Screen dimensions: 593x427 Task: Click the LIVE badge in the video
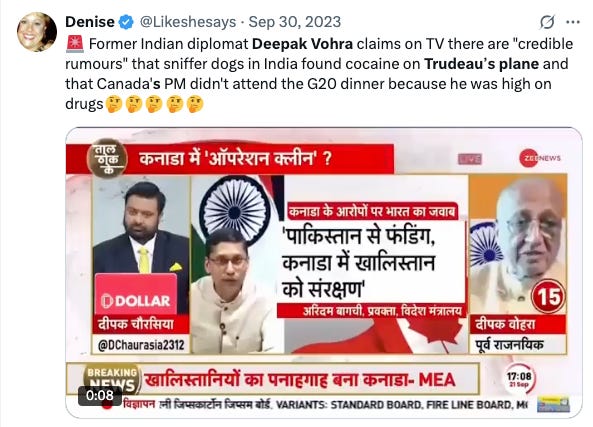pyautogui.click(x=470, y=159)
